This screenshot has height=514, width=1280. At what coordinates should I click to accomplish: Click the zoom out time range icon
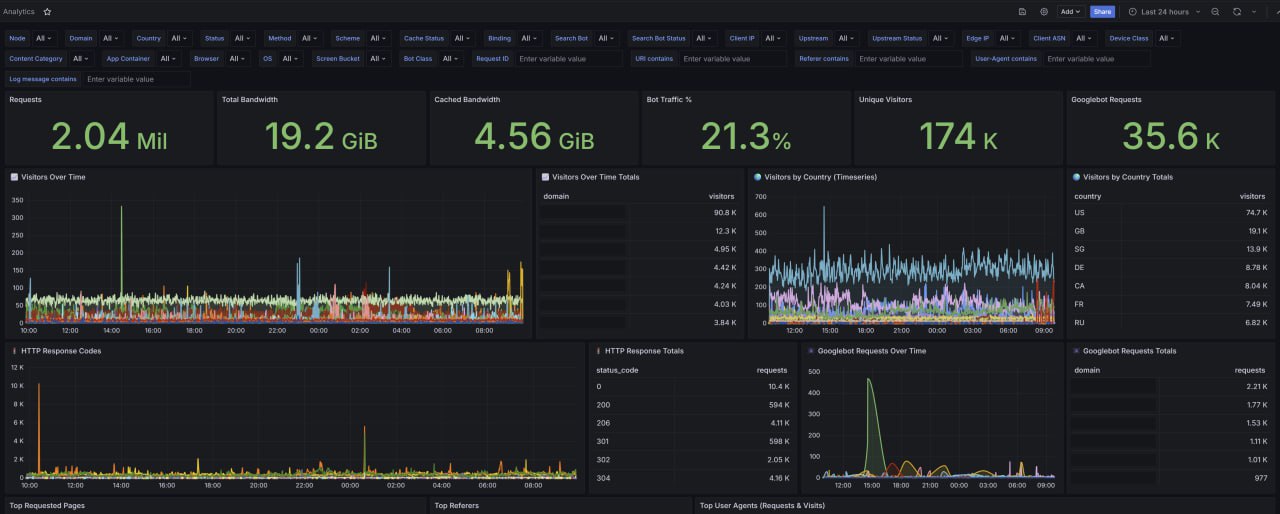pyautogui.click(x=1215, y=12)
